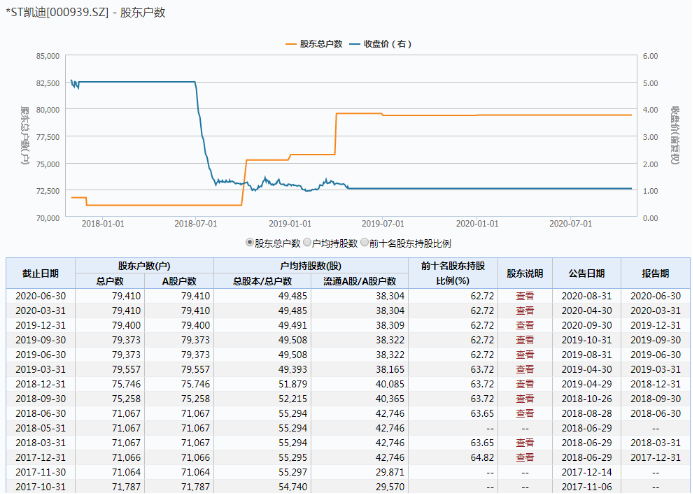The image size is (693, 494).
Task: Click the 报告期 column header
Action: (x=655, y=274)
